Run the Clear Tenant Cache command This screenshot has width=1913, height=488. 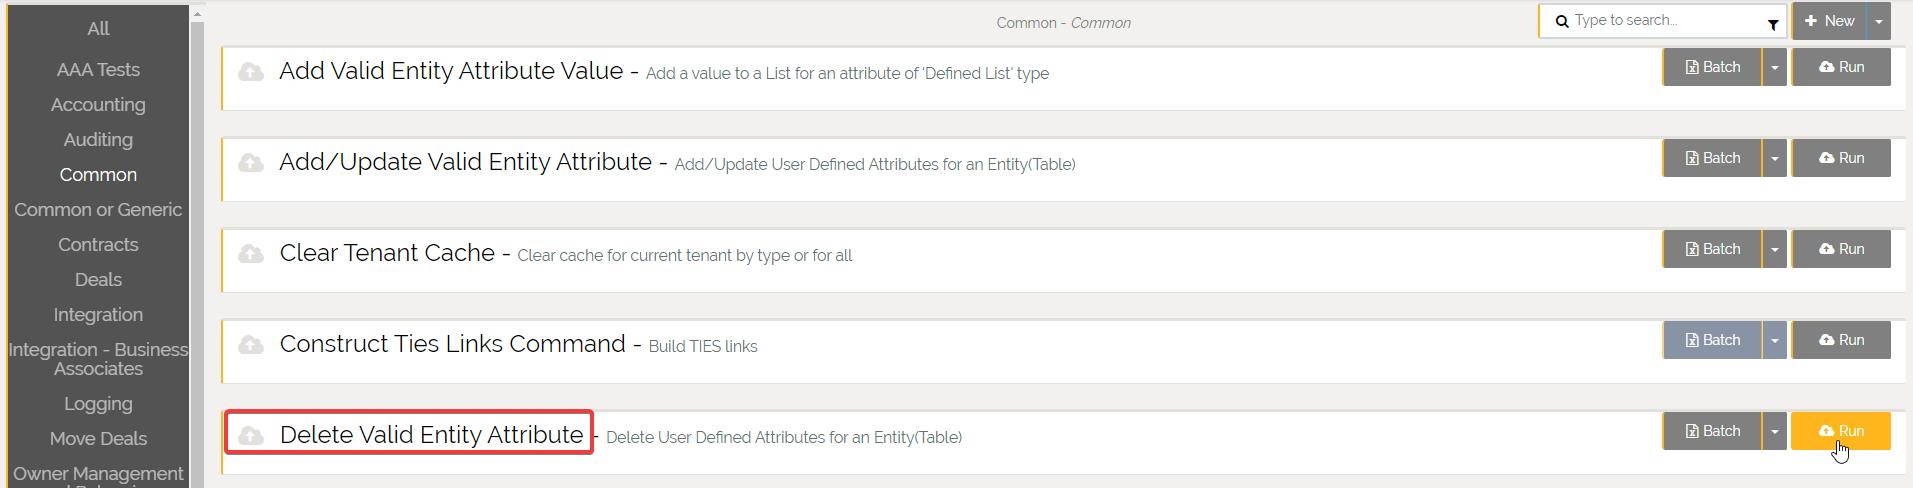1840,249
